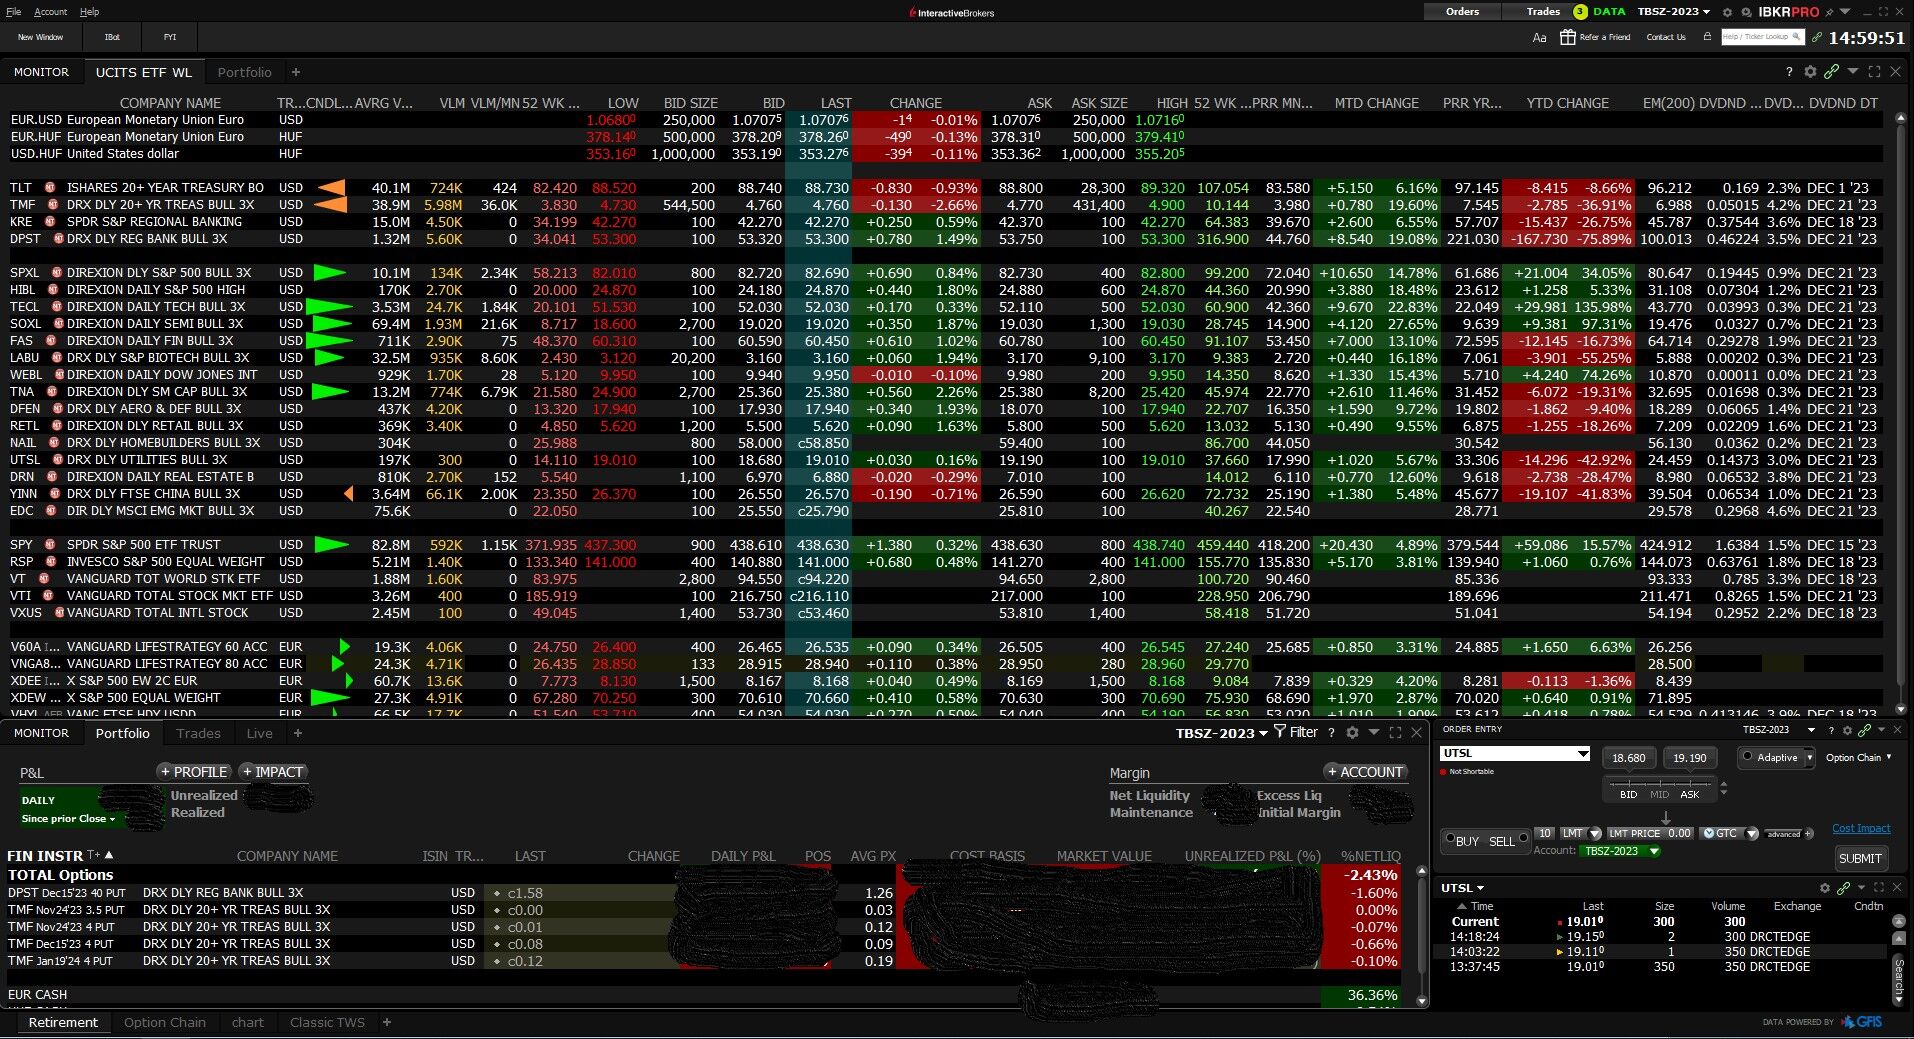1914x1039 pixels.
Task: Click the yellow data notification badge 3
Action: pos(1580,12)
